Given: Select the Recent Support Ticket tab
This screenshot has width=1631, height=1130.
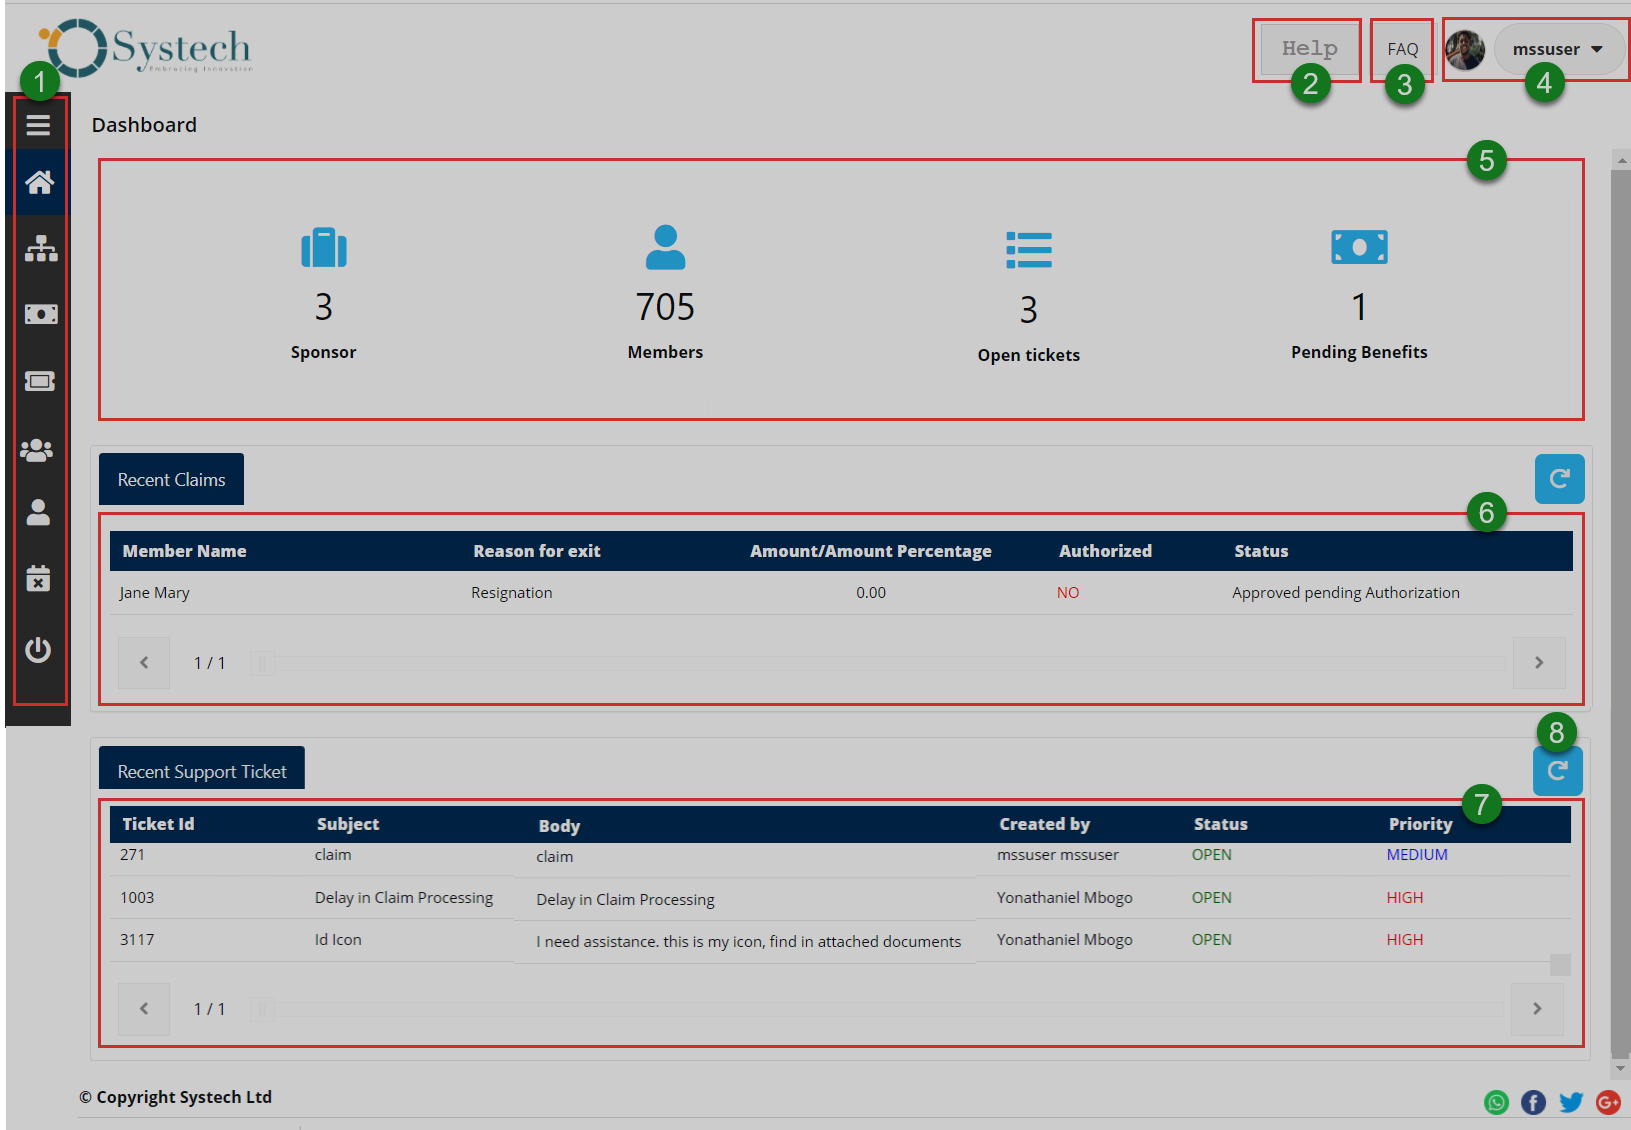Looking at the screenshot, I should coord(202,771).
